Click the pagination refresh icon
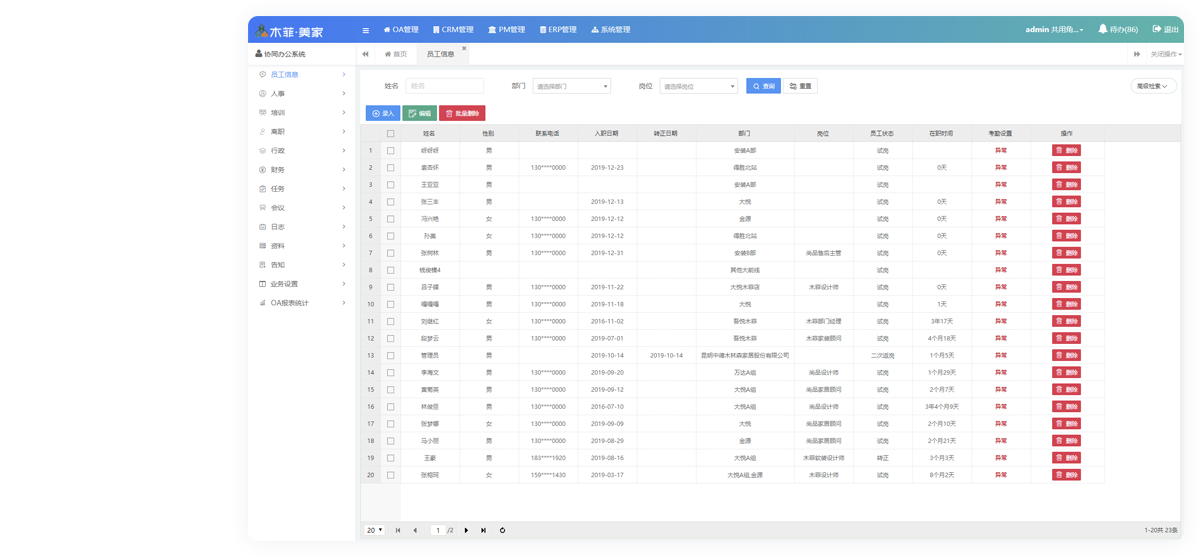This screenshot has height=557, width=1200. coord(502,530)
